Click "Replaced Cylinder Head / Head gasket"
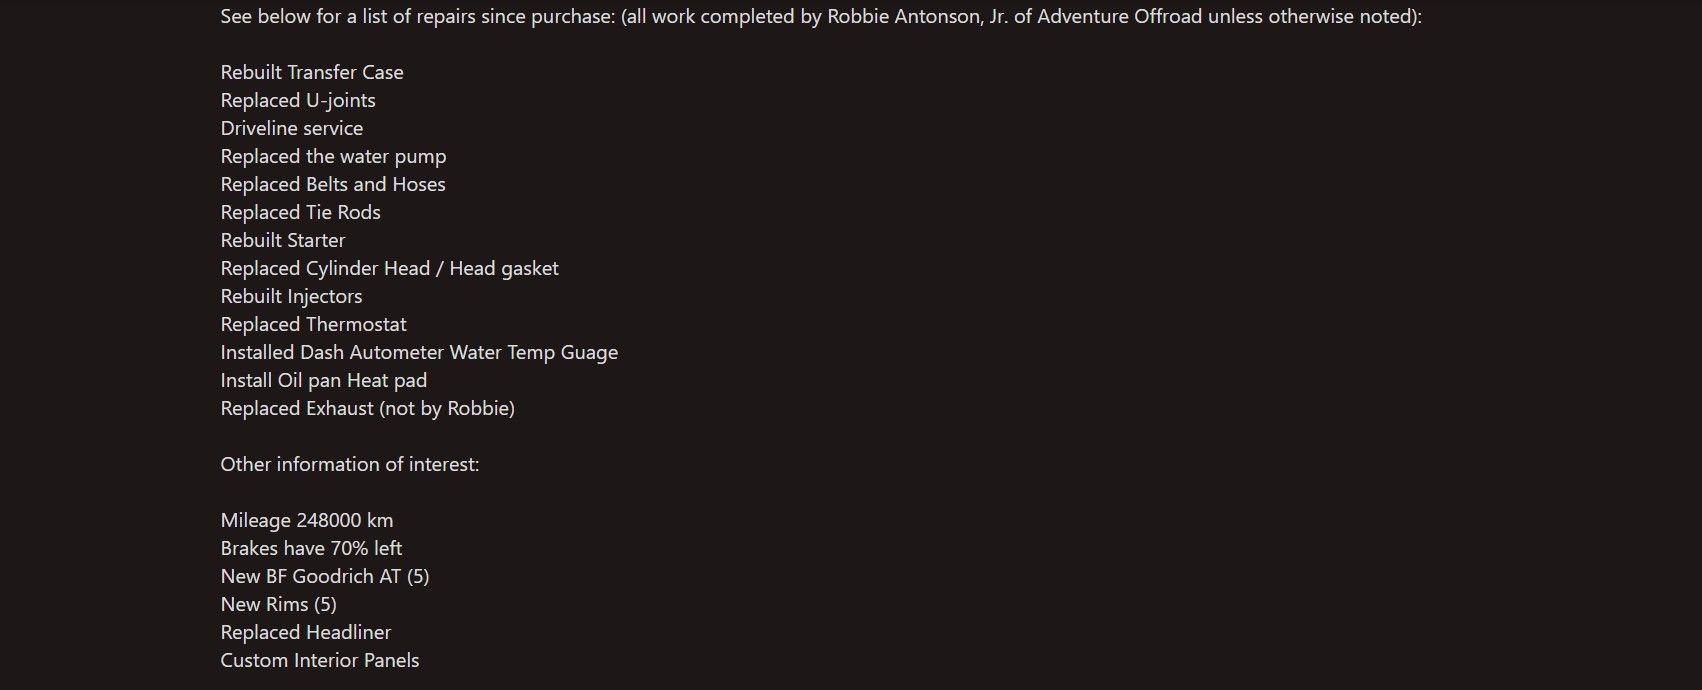The width and height of the screenshot is (1702, 690). tap(390, 269)
